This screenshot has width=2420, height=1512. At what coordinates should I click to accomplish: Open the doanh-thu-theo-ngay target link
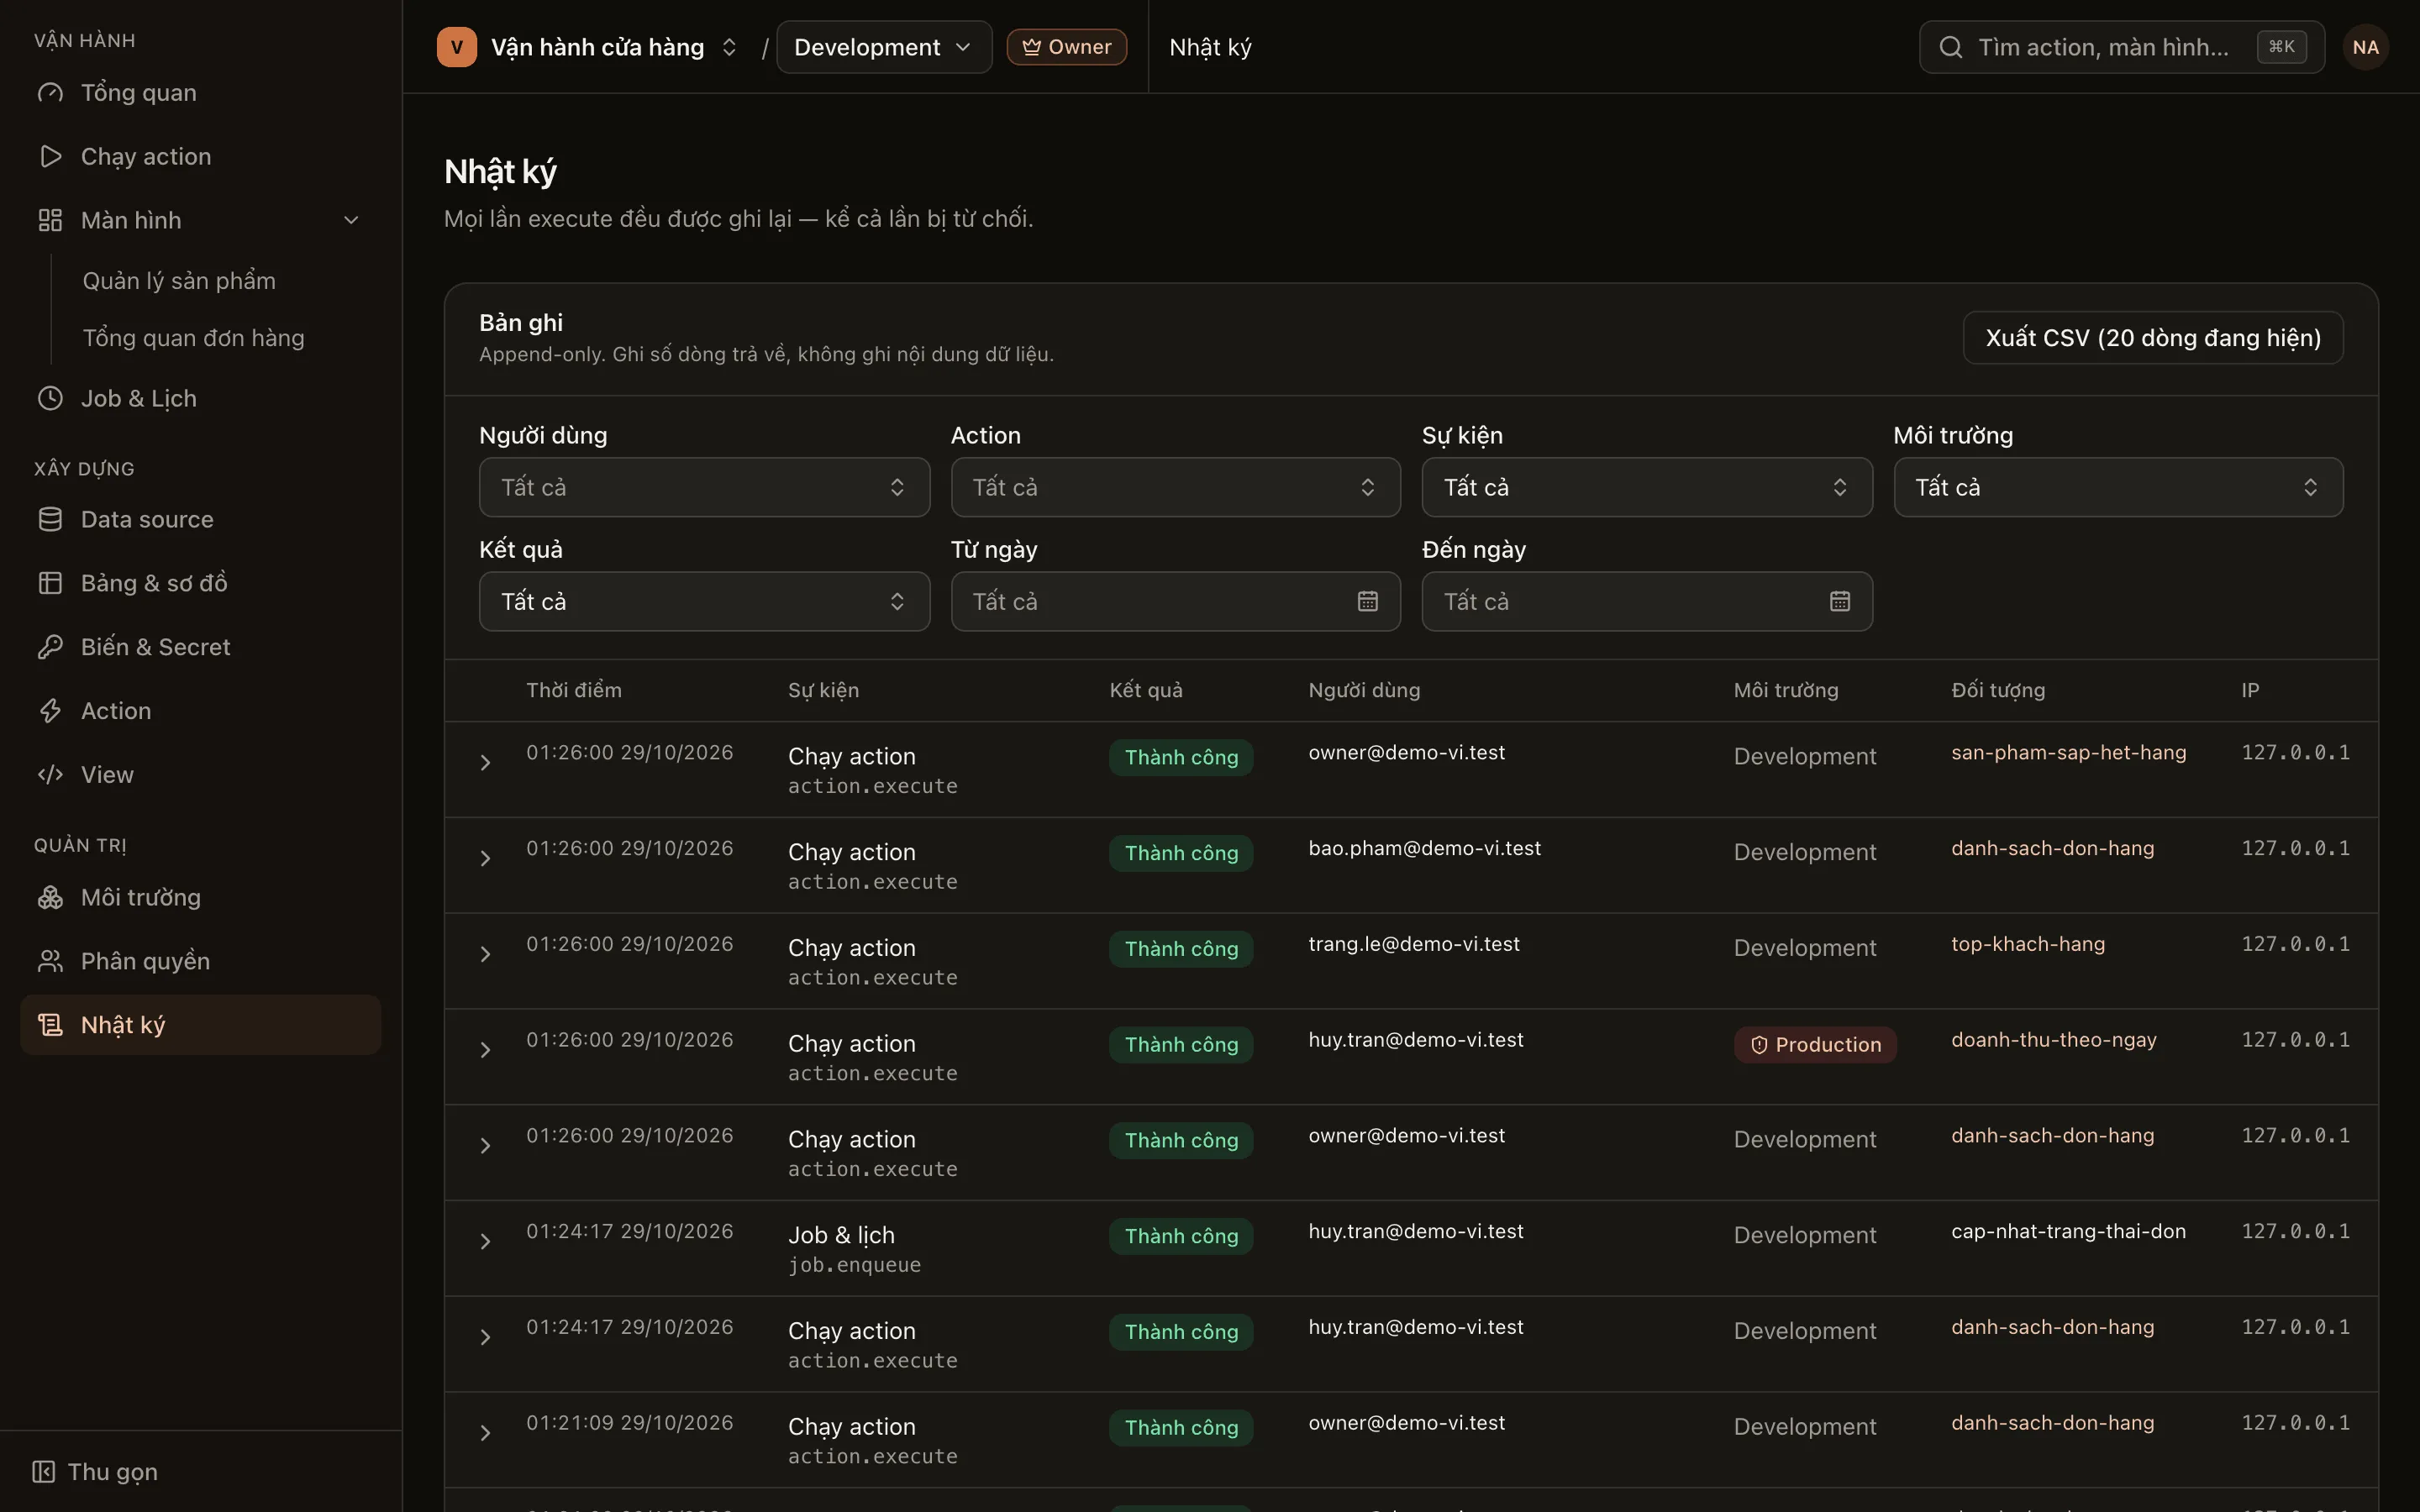click(2054, 1040)
